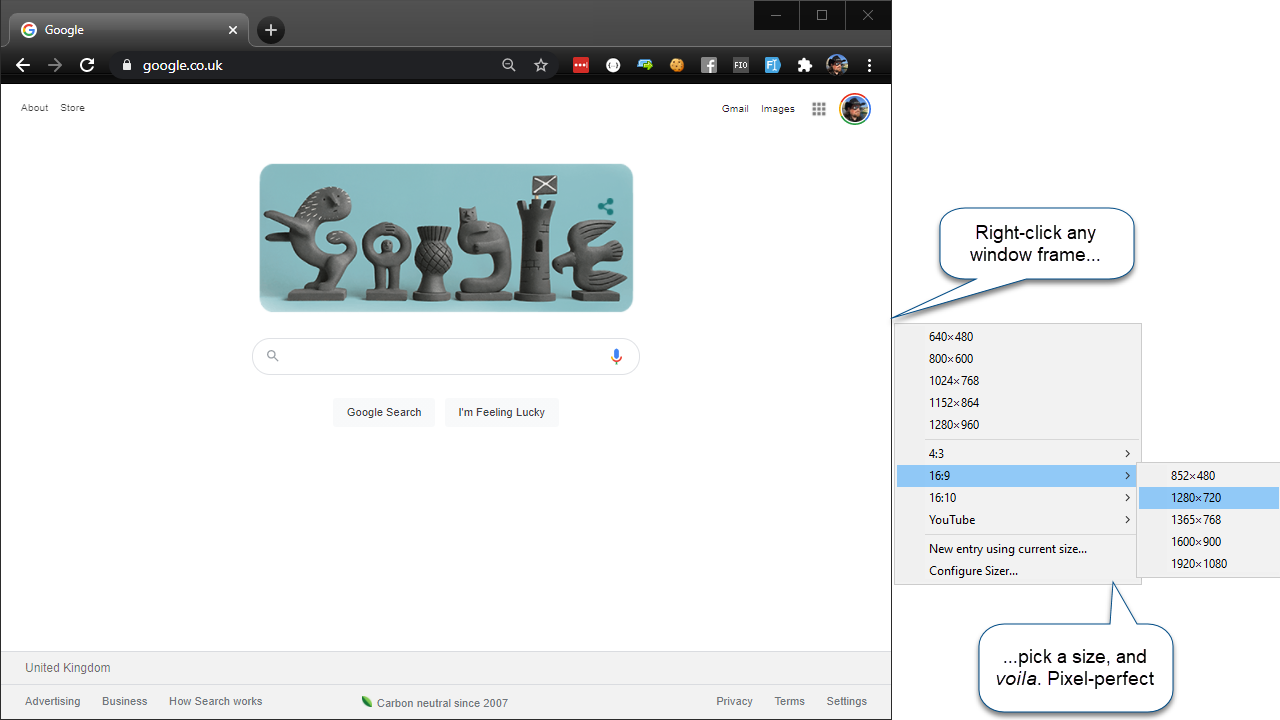This screenshot has height=720, width=1280.
Task: Click the white circle extension icon
Action: tap(613, 65)
